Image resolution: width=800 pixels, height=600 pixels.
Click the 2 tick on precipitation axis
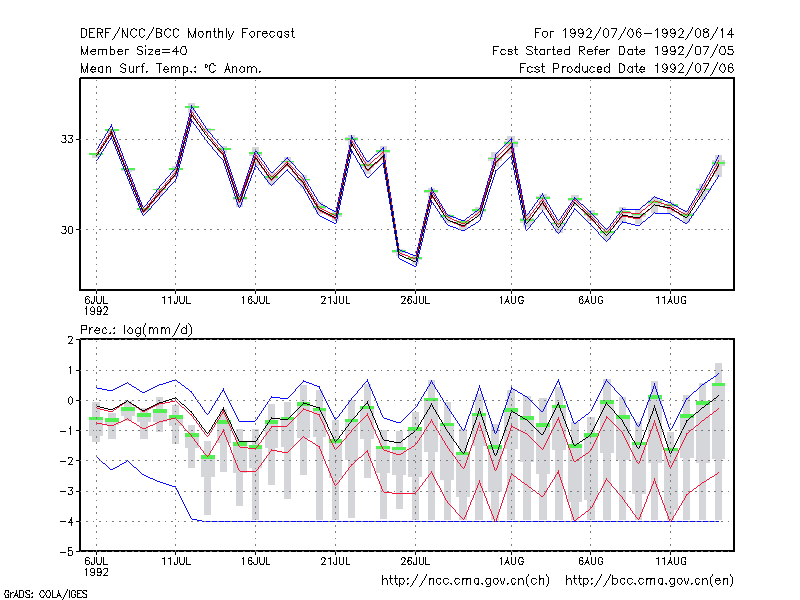[x=70, y=340]
